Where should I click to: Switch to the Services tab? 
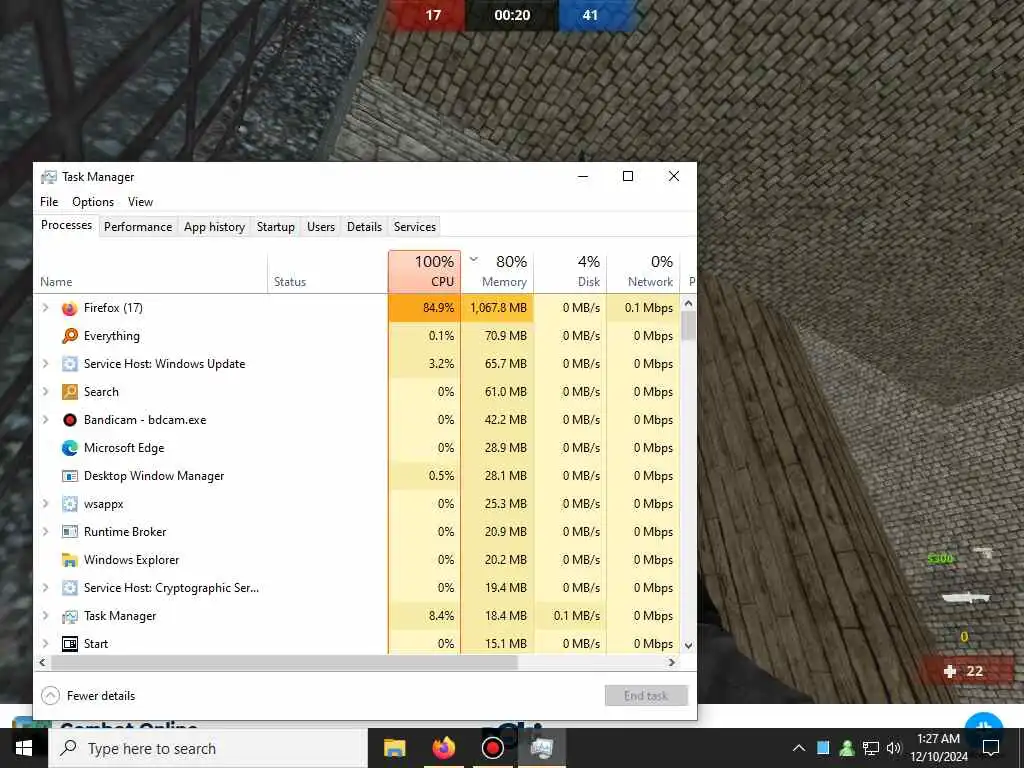click(x=415, y=227)
